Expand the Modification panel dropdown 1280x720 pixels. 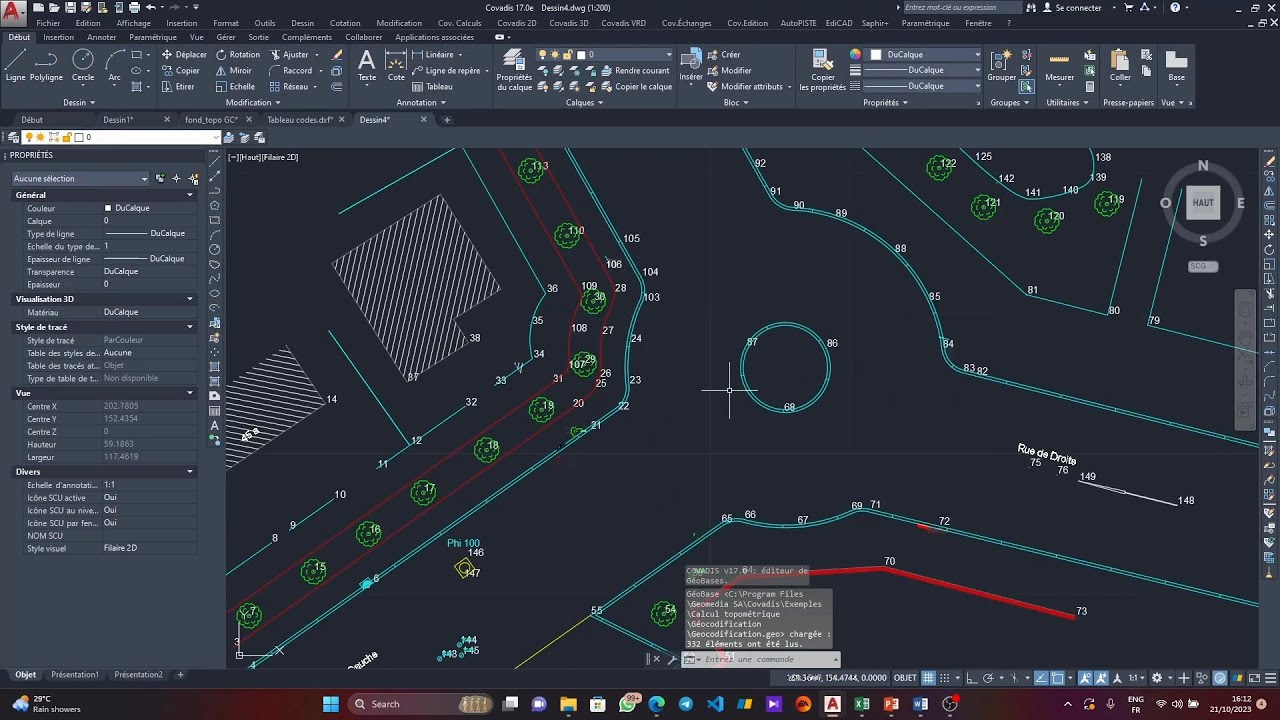point(253,102)
